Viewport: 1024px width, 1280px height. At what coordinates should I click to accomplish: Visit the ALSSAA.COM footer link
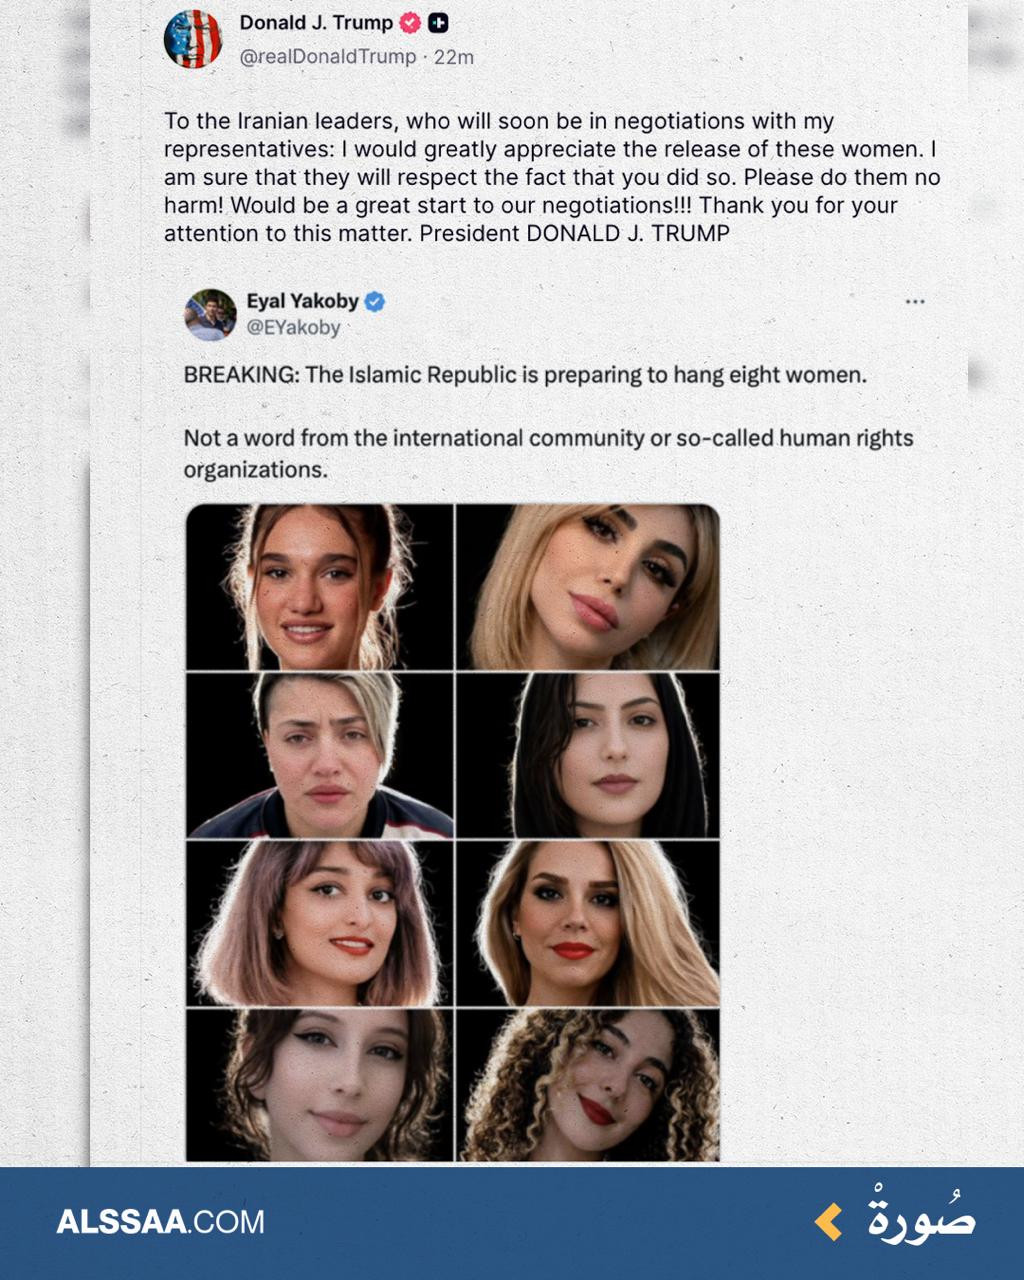point(160,1222)
